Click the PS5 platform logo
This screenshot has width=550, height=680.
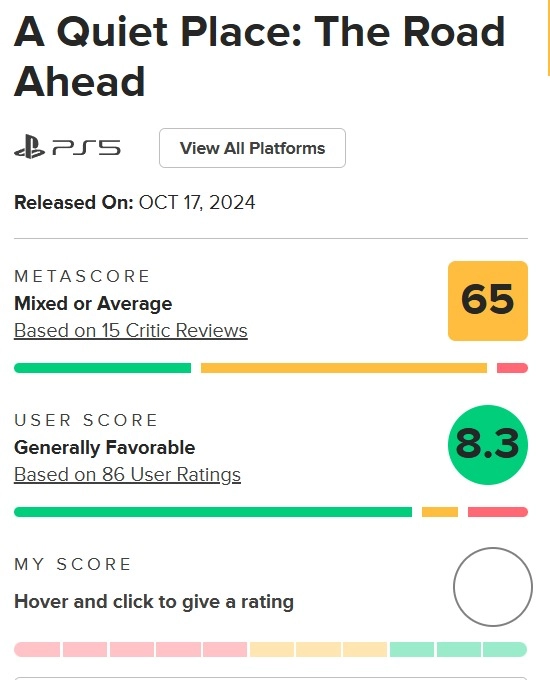pyautogui.click(x=67, y=148)
